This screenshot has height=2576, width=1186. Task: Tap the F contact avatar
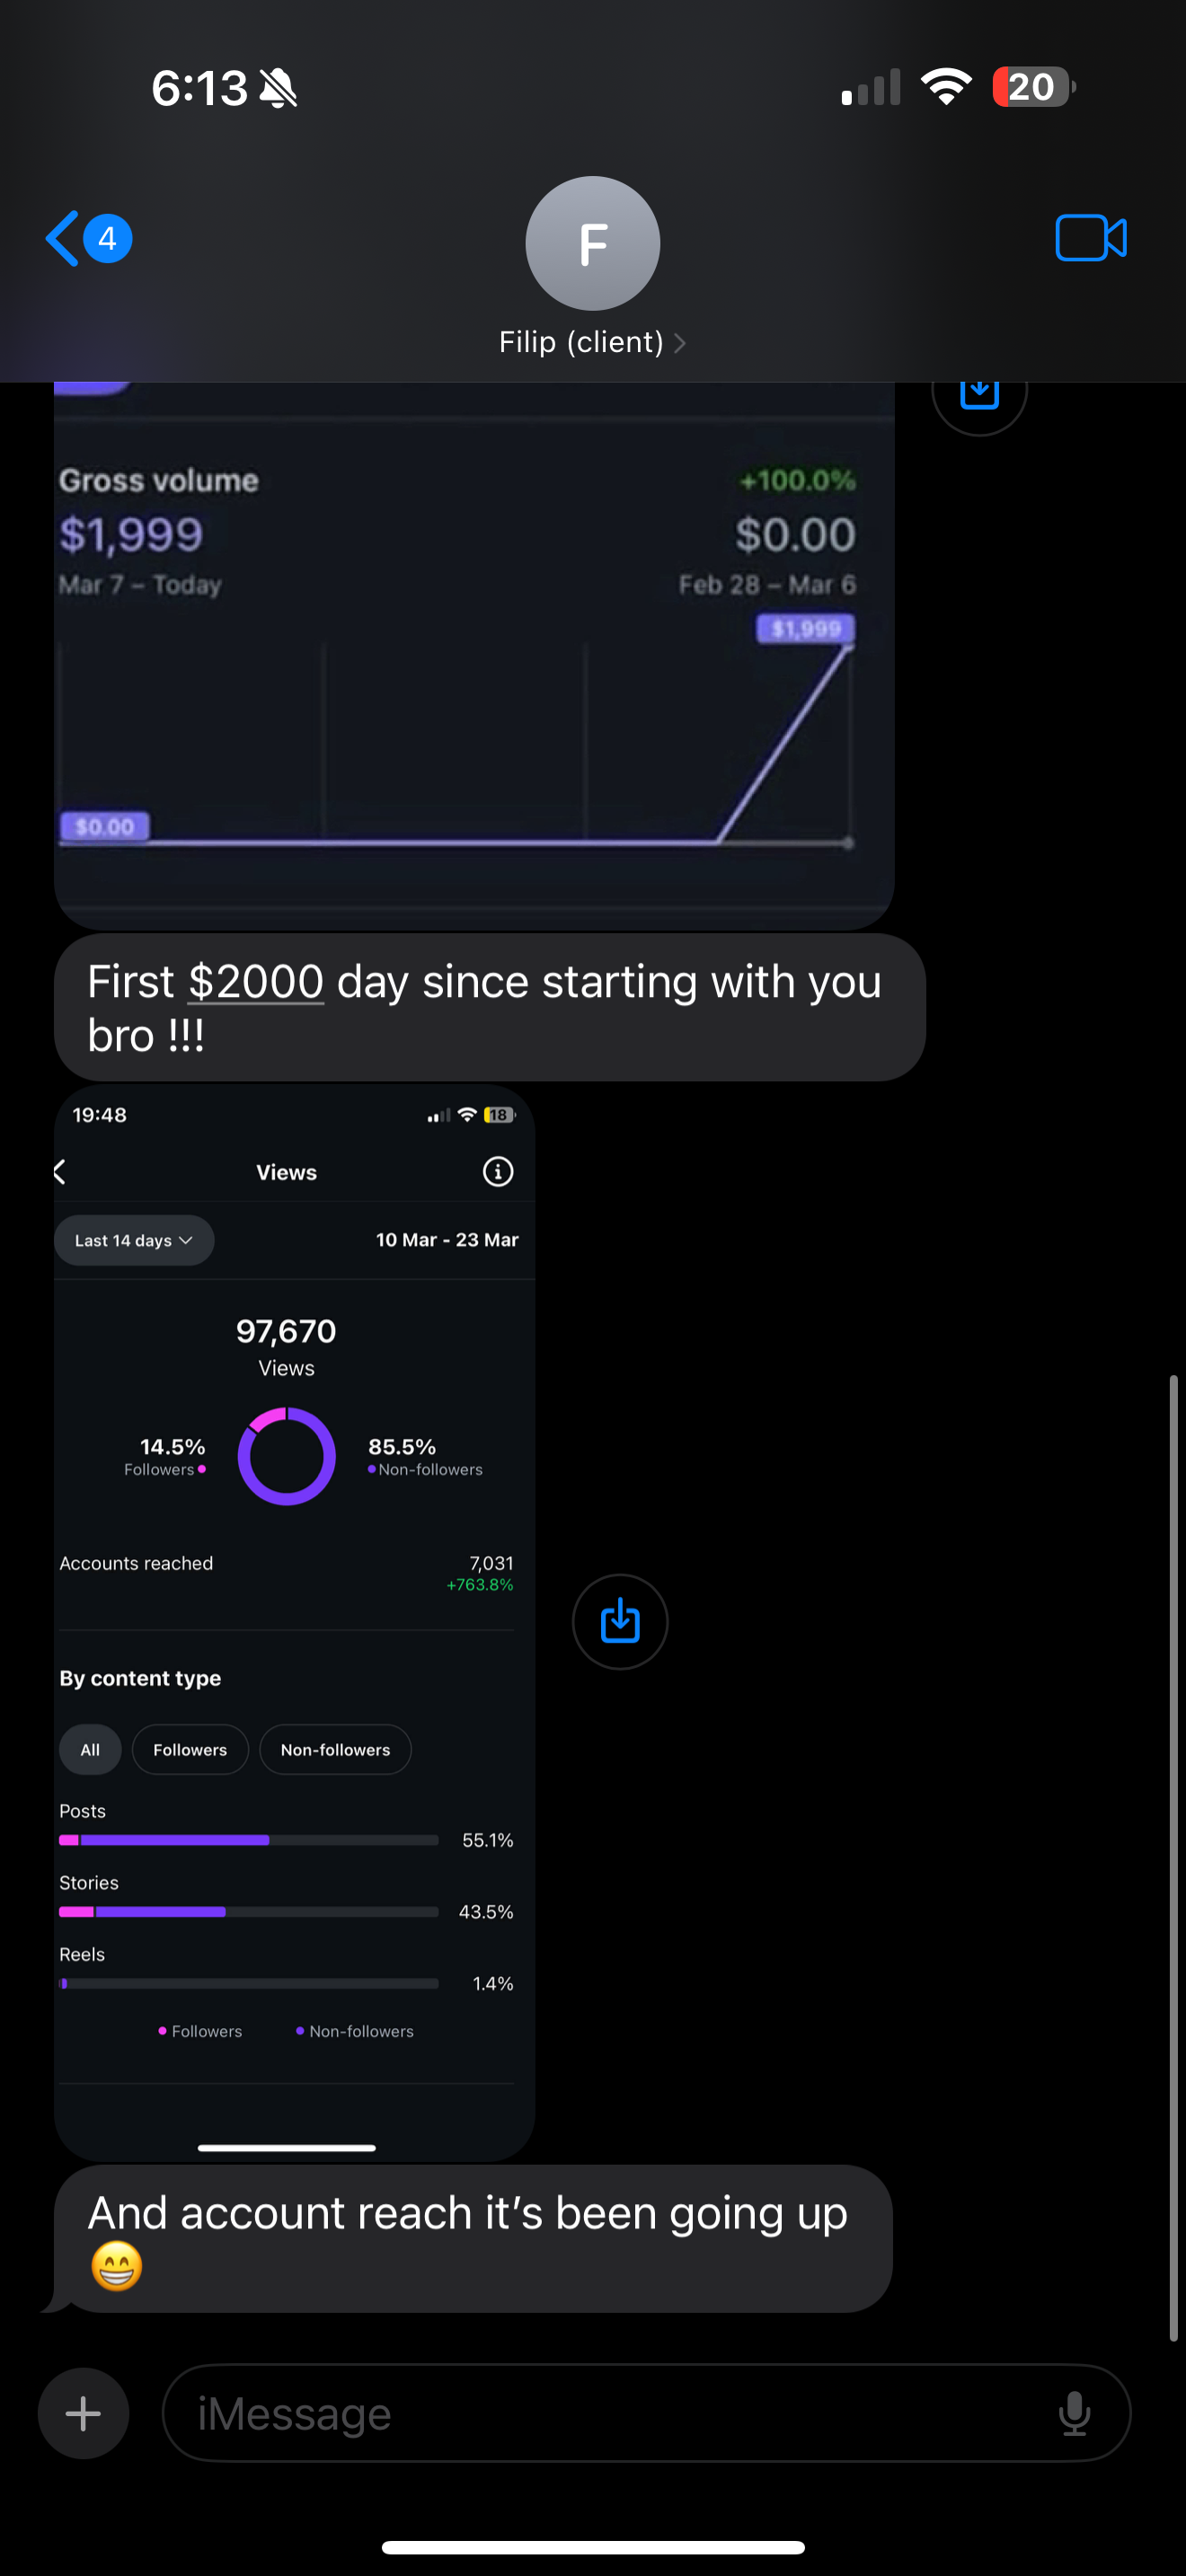pos(593,243)
